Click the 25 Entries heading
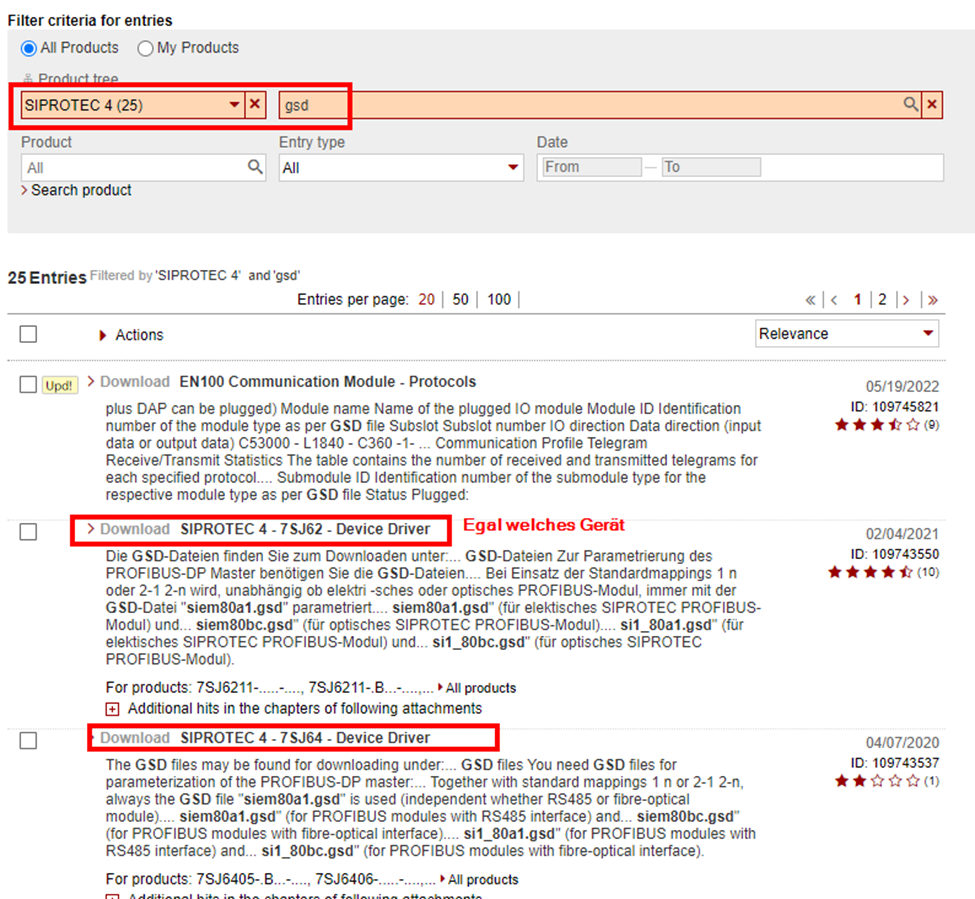This screenshot has width=975, height=899. 47,278
